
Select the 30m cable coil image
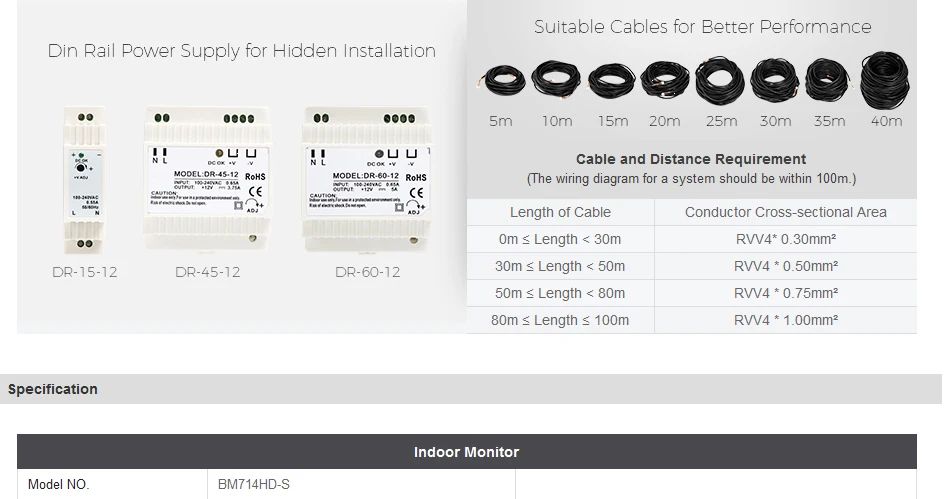click(774, 81)
